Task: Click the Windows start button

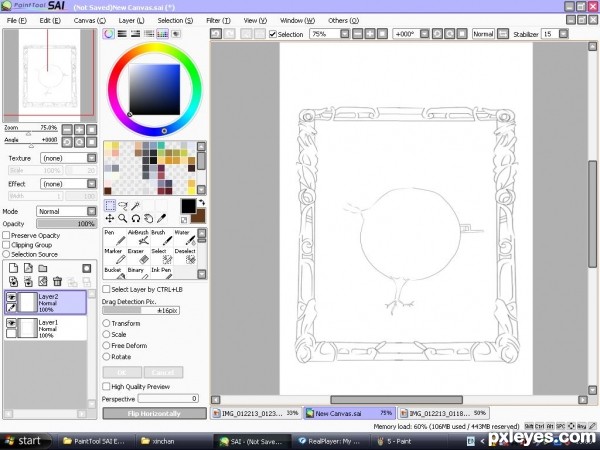Action: click(25, 441)
